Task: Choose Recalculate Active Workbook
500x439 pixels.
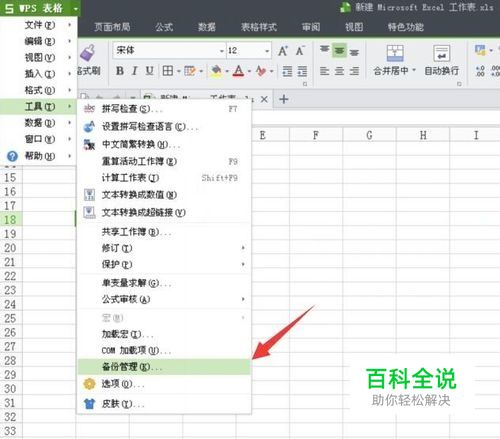Action: point(164,161)
